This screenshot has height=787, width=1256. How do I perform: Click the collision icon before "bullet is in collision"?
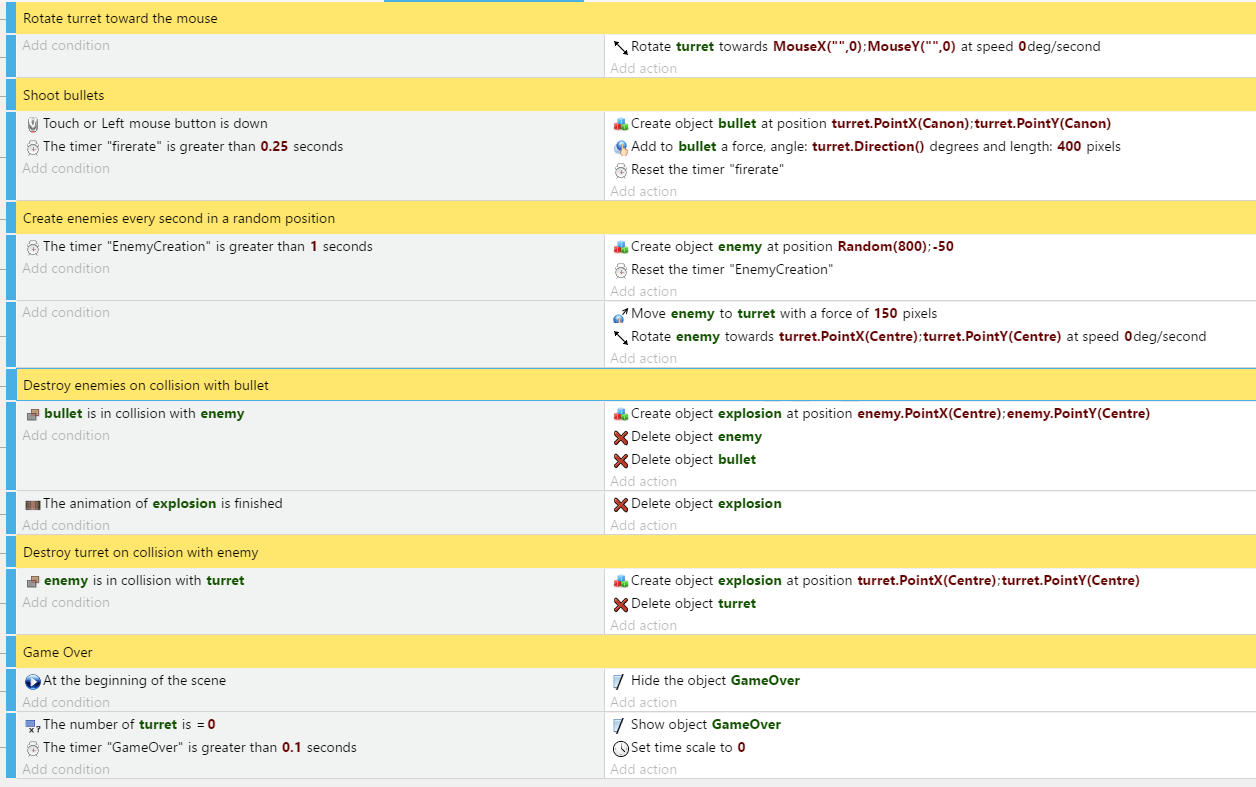click(x=33, y=414)
